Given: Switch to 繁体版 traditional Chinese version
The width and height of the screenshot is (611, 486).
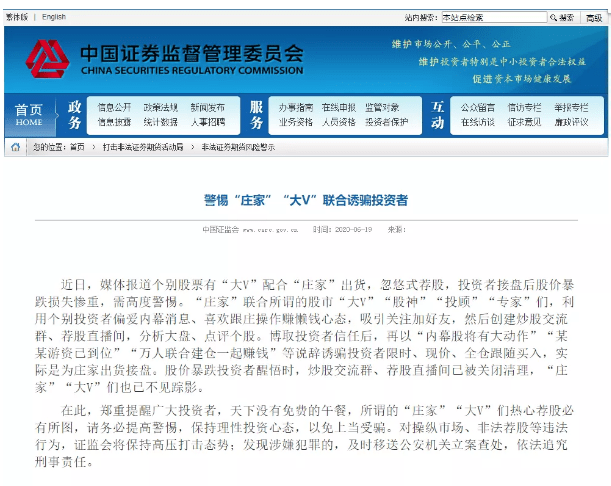Looking at the screenshot, I should click(16, 17).
